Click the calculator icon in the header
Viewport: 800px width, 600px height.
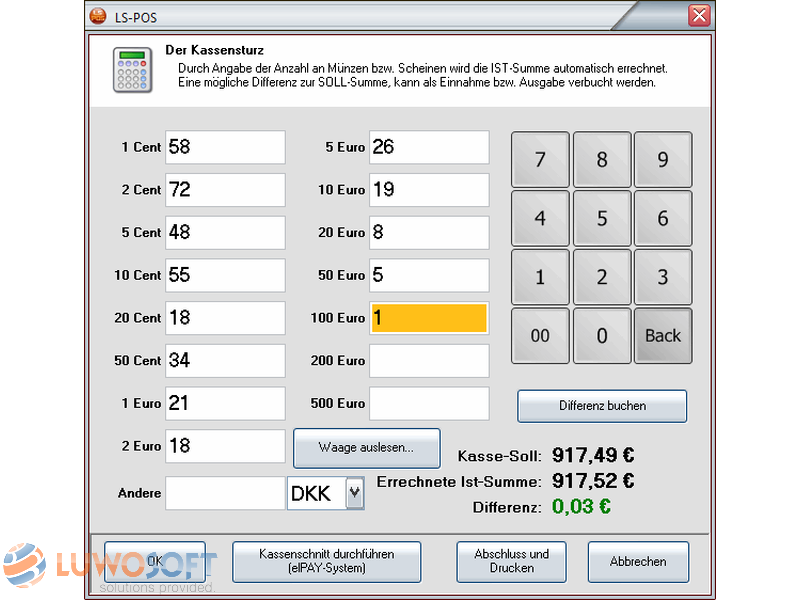point(132,70)
